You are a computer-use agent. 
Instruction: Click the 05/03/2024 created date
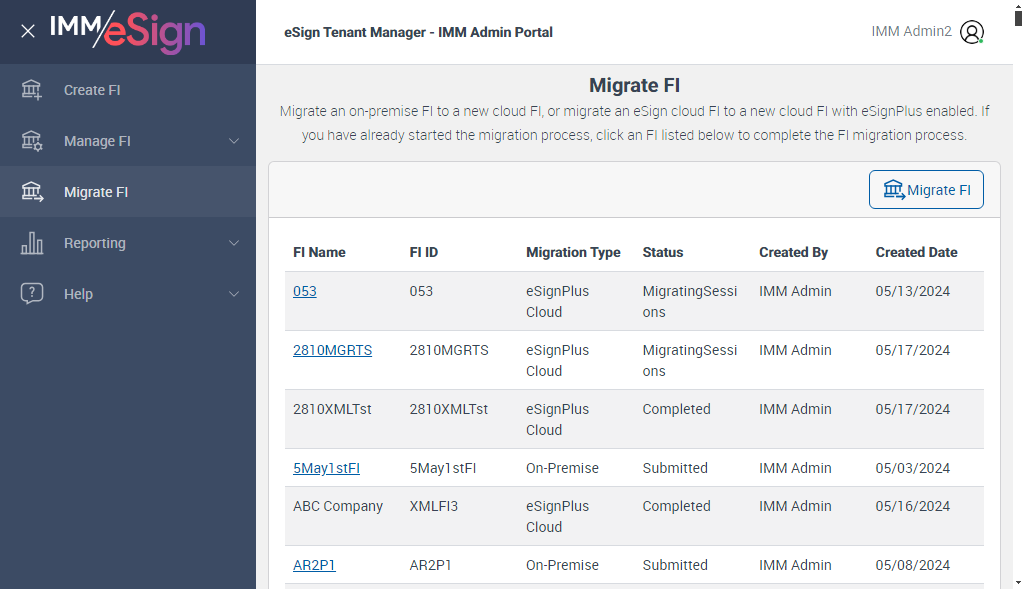click(912, 468)
